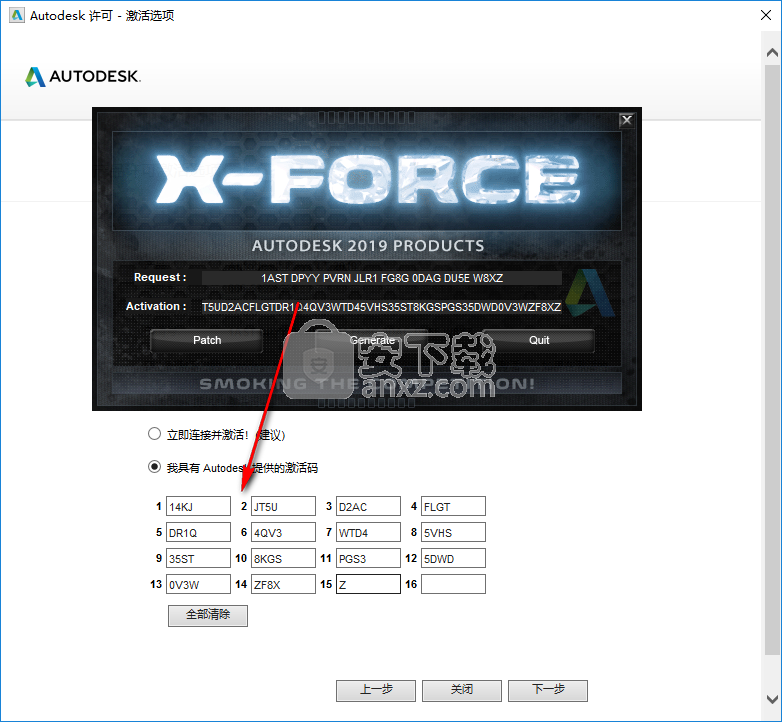Click activation code field 2 containing JT5U
This screenshot has height=722, width=782.
pyautogui.click(x=283, y=506)
